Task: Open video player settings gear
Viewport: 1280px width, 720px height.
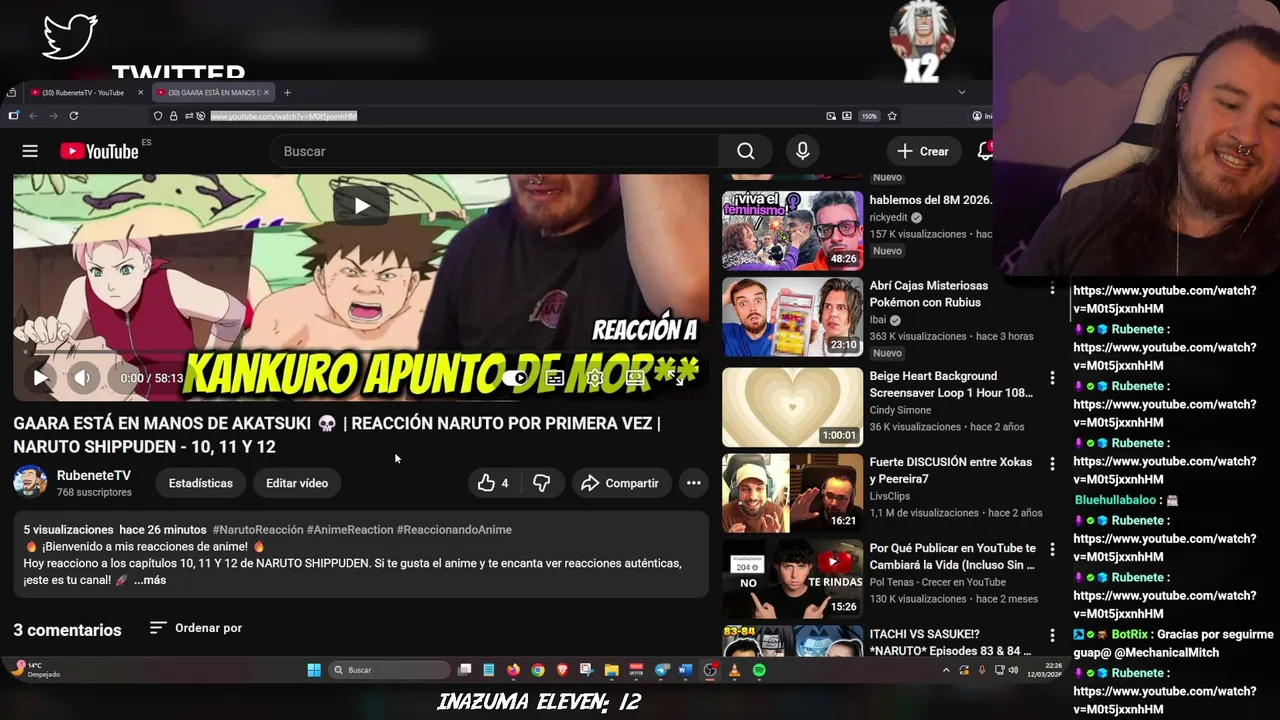Action: tap(595, 378)
